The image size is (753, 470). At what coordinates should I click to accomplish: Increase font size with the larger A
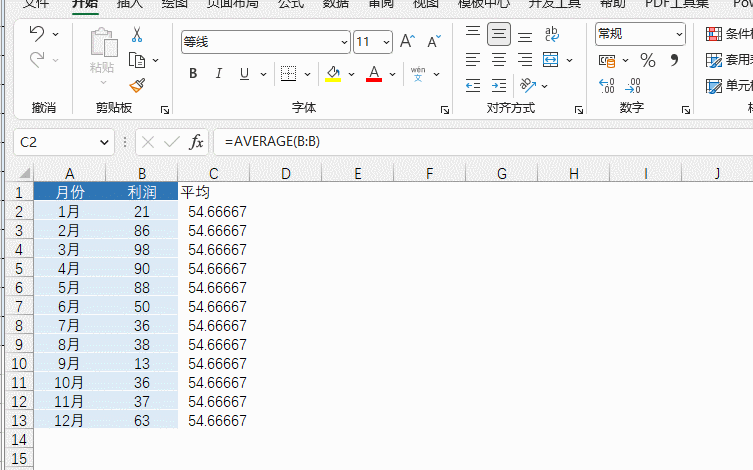pyautogui.click(x=407, y=42)
